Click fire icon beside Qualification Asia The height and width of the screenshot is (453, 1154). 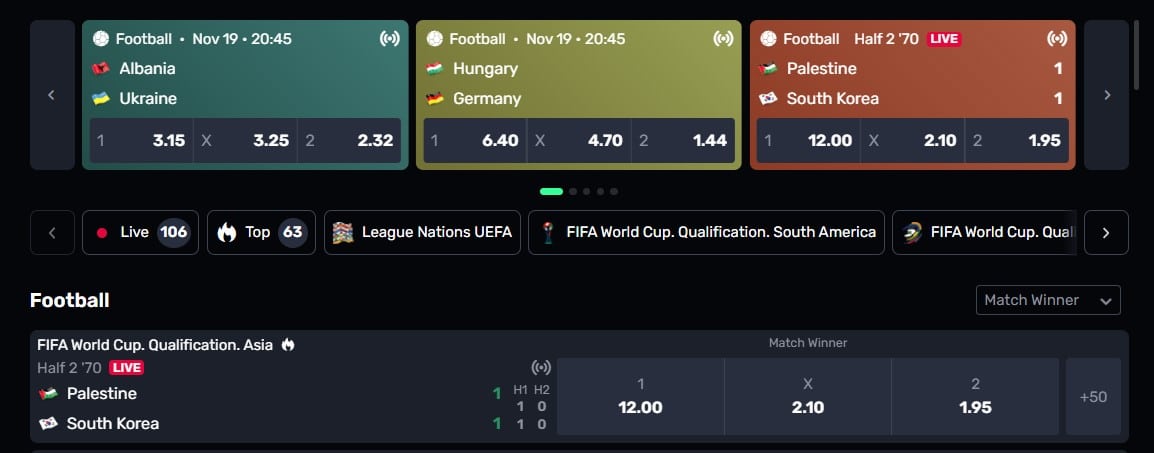point(288,345)
